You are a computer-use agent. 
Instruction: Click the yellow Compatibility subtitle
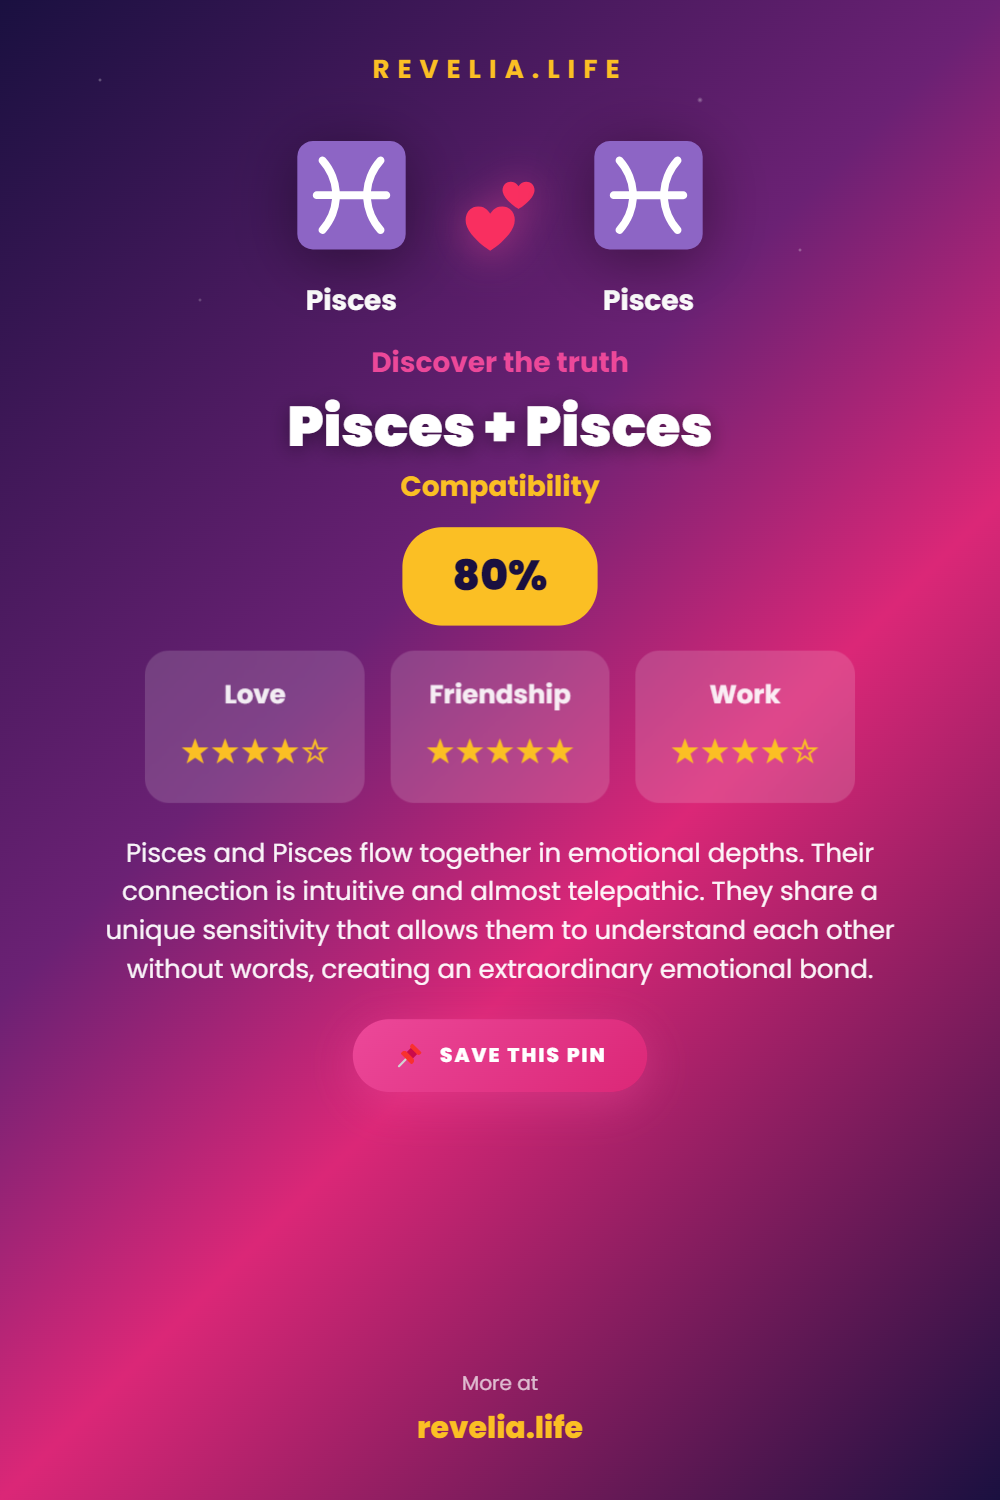click(500, 487)
